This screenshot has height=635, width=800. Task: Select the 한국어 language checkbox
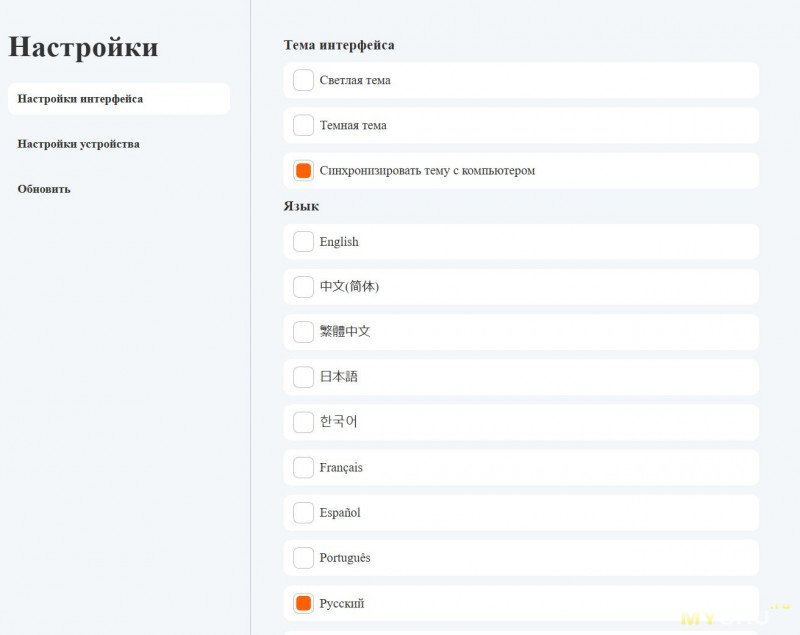coord(303,422)
